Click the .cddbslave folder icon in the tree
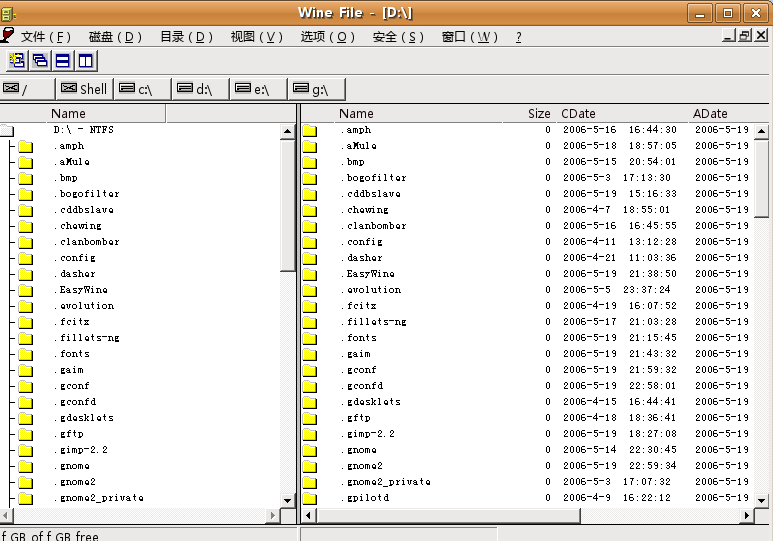This screenshot has width=773, height=541. (26, 210)
